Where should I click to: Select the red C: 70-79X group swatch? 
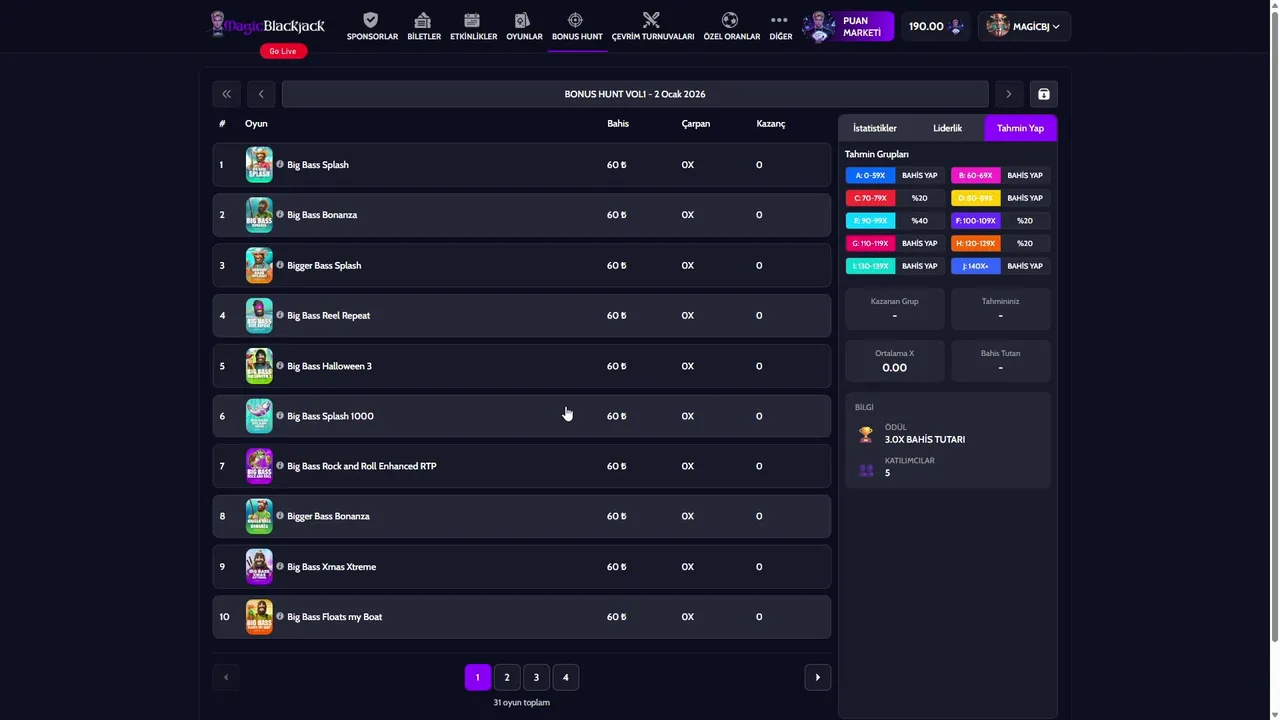click(x=870, y=198)
